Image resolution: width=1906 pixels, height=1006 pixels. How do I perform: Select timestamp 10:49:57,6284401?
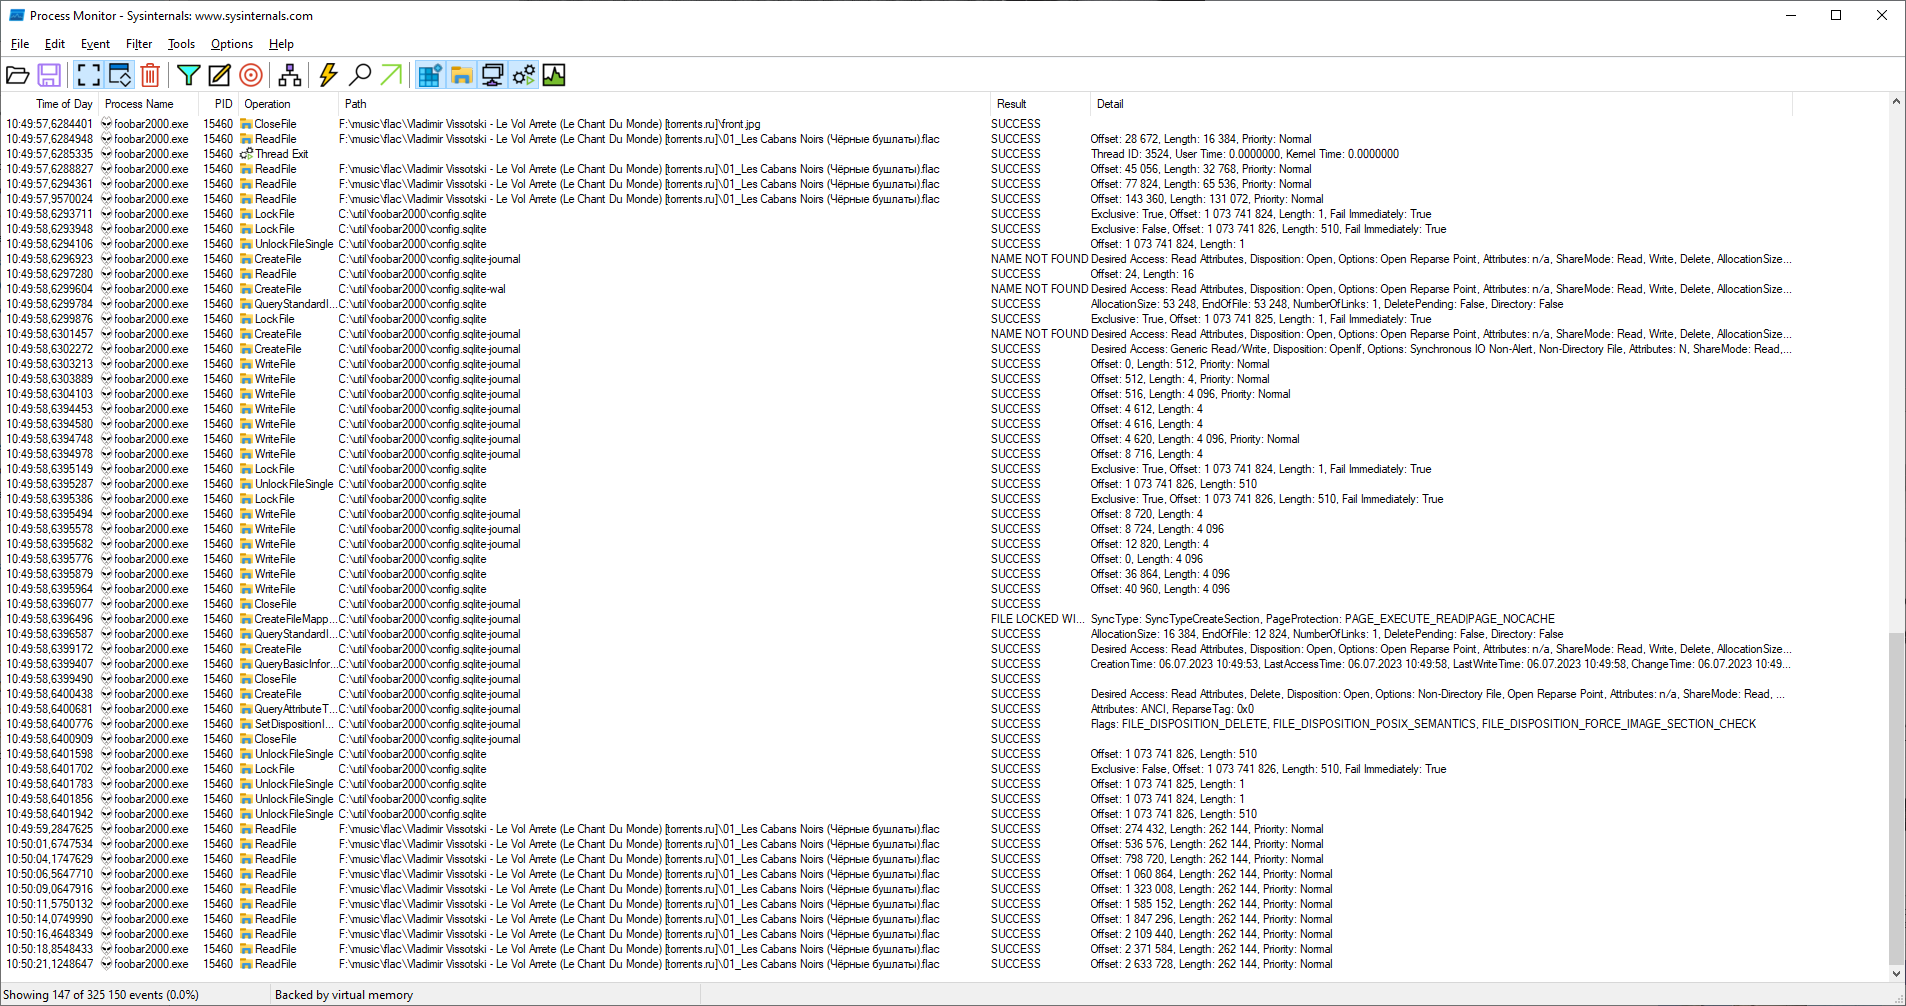tap(49, 124)
